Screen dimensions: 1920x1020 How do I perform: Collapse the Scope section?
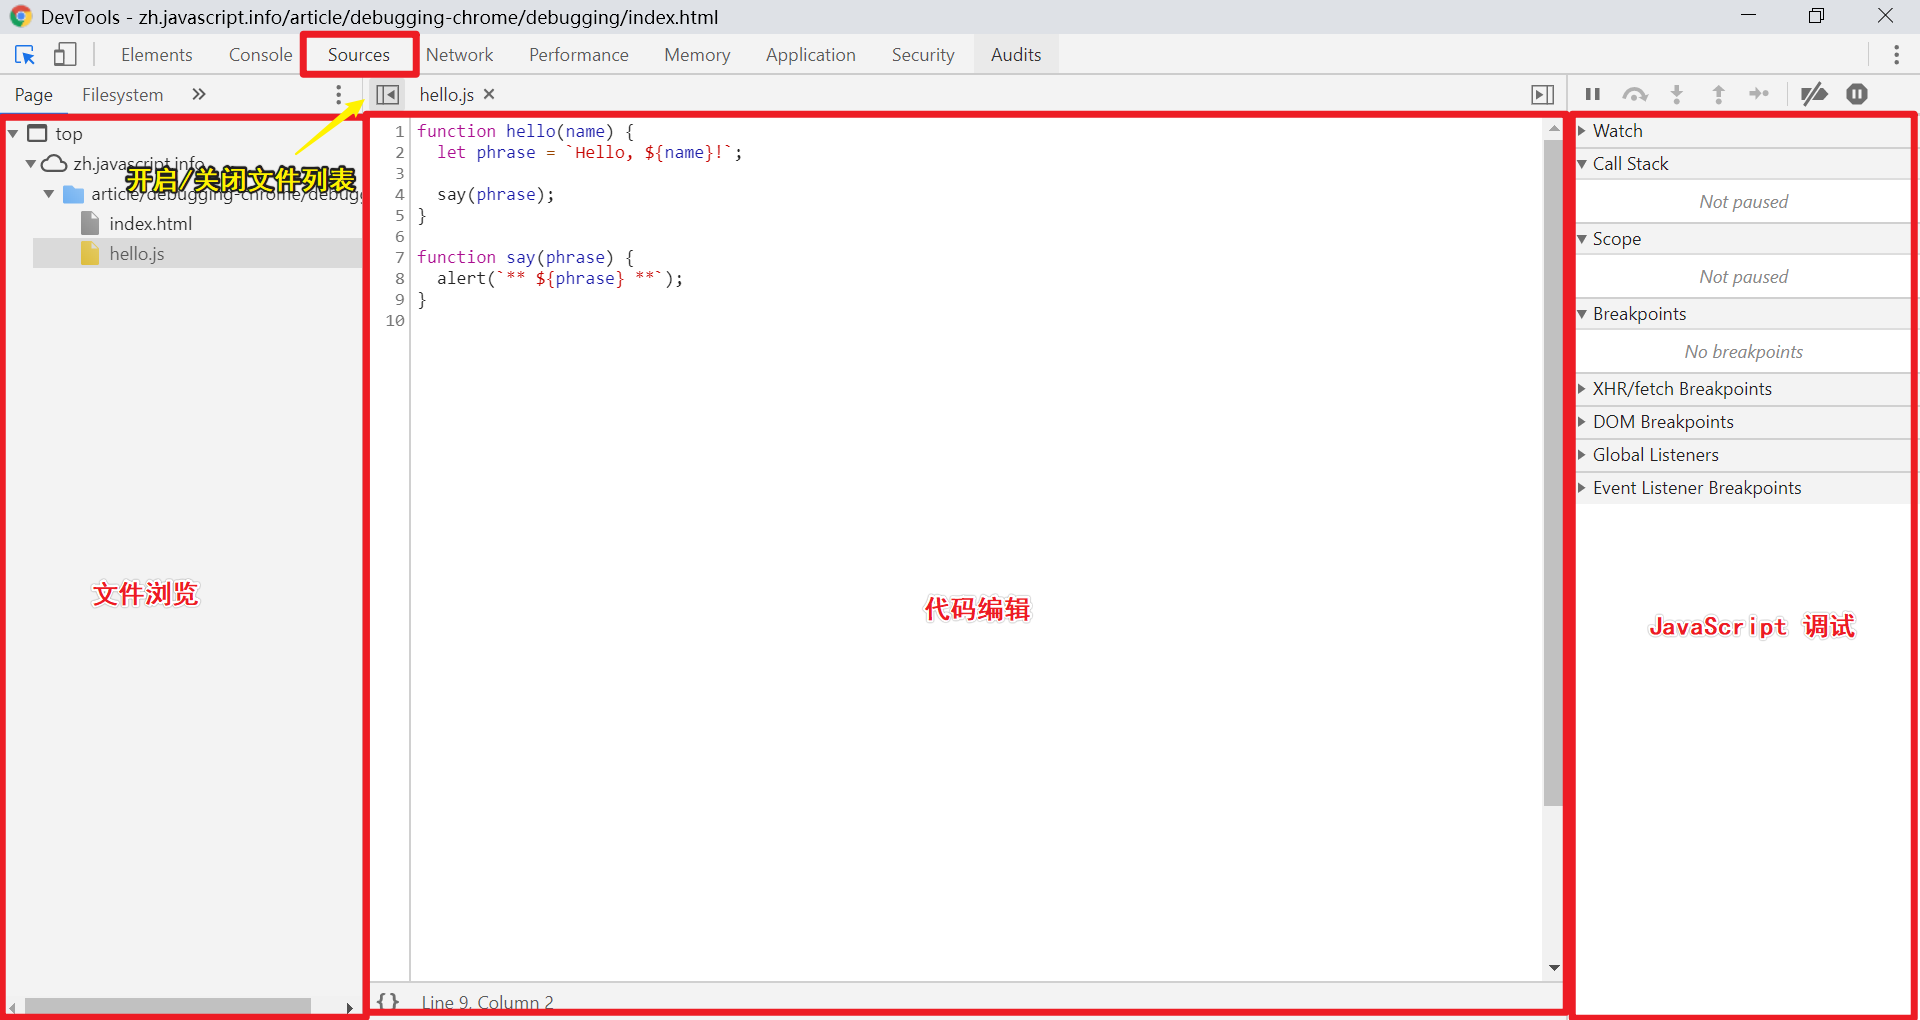pyautogui.click(x=1743, y=239)
